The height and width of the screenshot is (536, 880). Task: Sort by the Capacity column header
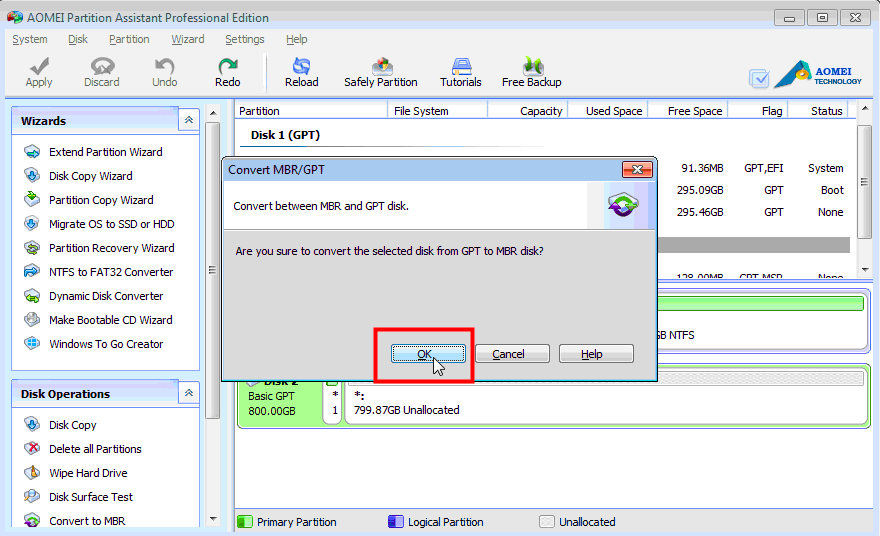click(528, 111)
